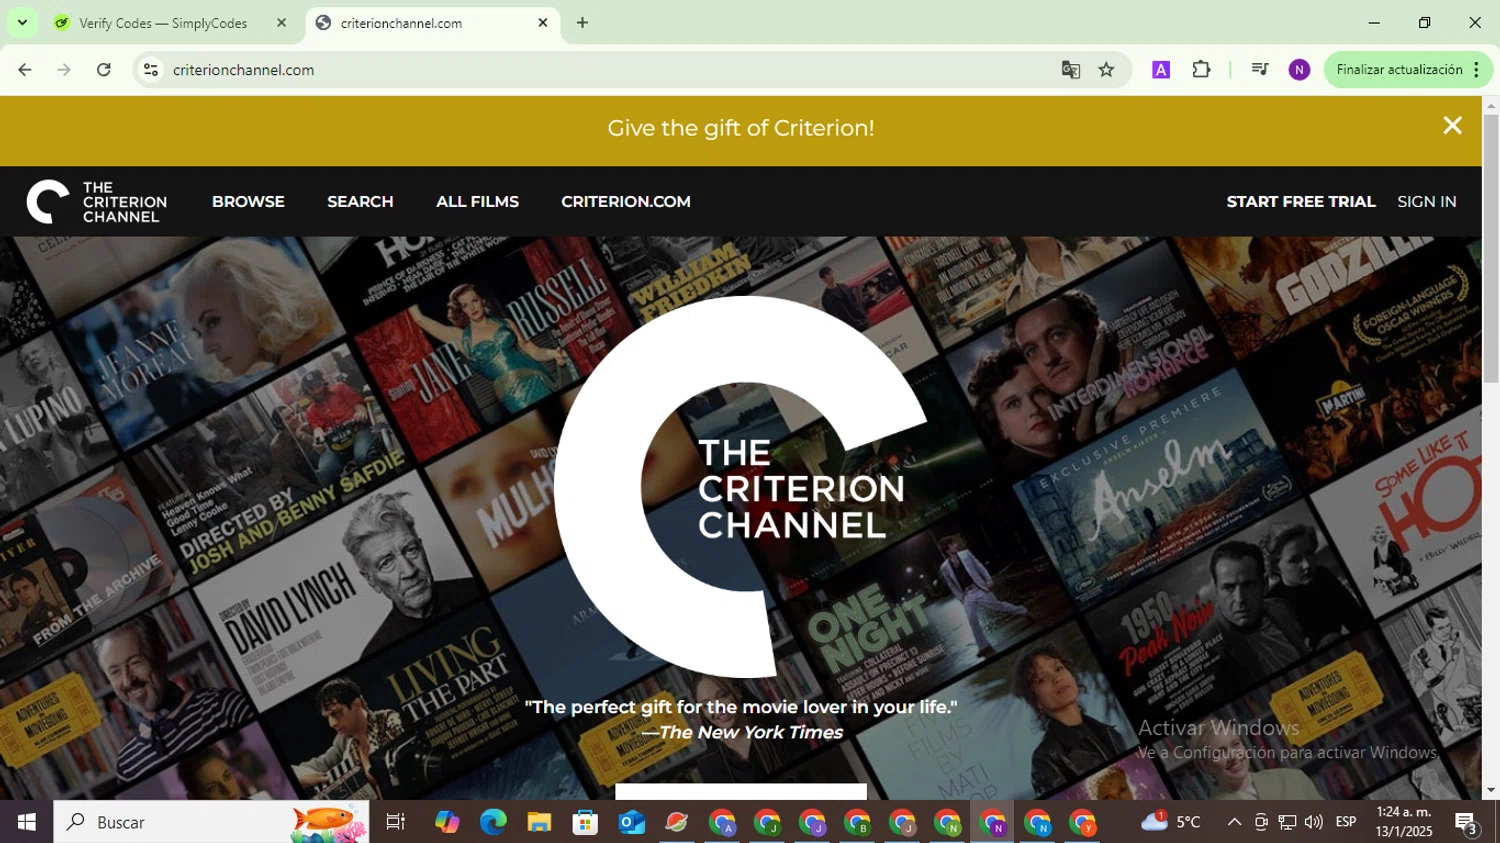Viewport: 1500px width, 843px height.
Task: Dismiss the gift banner with X
Action: click(x=1452, y=125)
